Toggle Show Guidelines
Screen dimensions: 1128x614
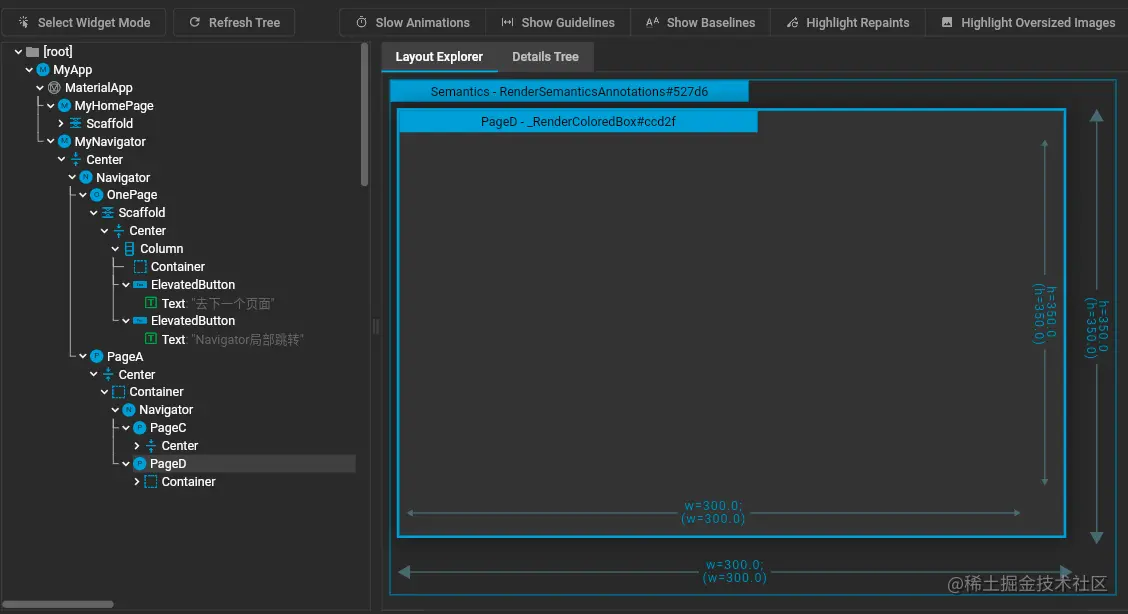tap(558, 22)
